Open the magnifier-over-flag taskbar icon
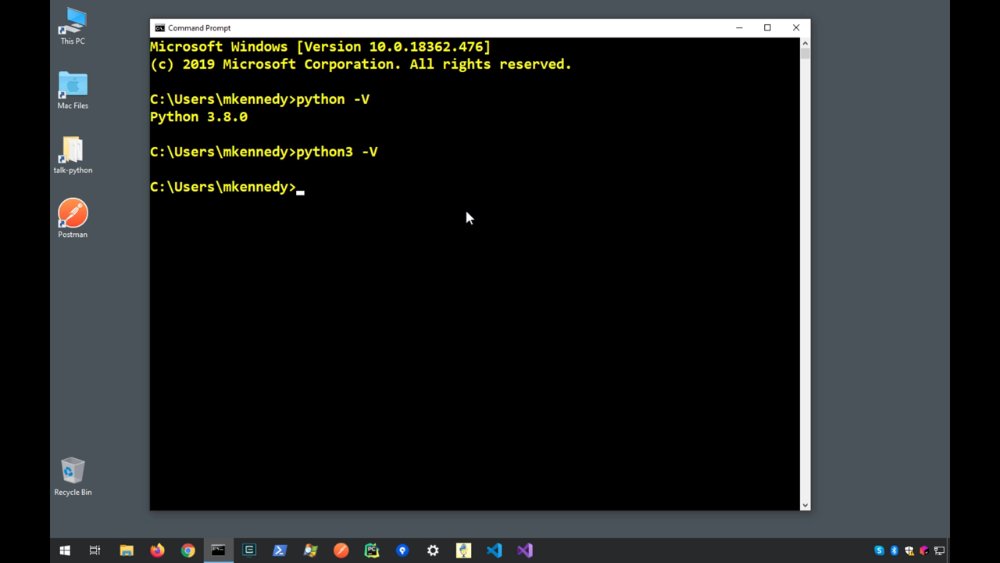This screenshot has height=563, width=1000. pyautogui.click(x=310, y=550)
